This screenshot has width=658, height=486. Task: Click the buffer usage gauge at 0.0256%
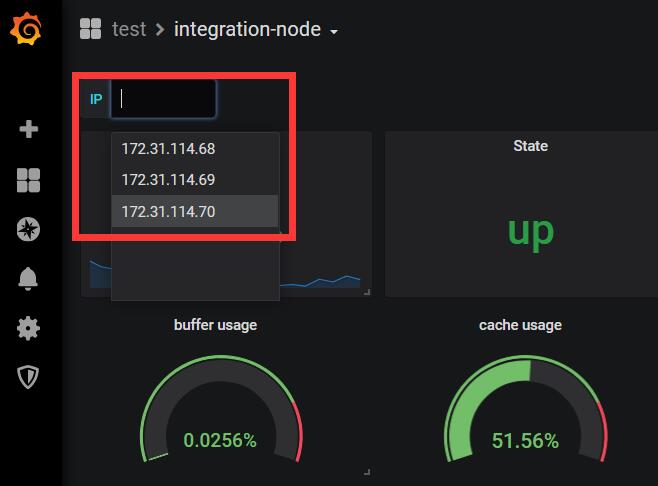(220, 420)
